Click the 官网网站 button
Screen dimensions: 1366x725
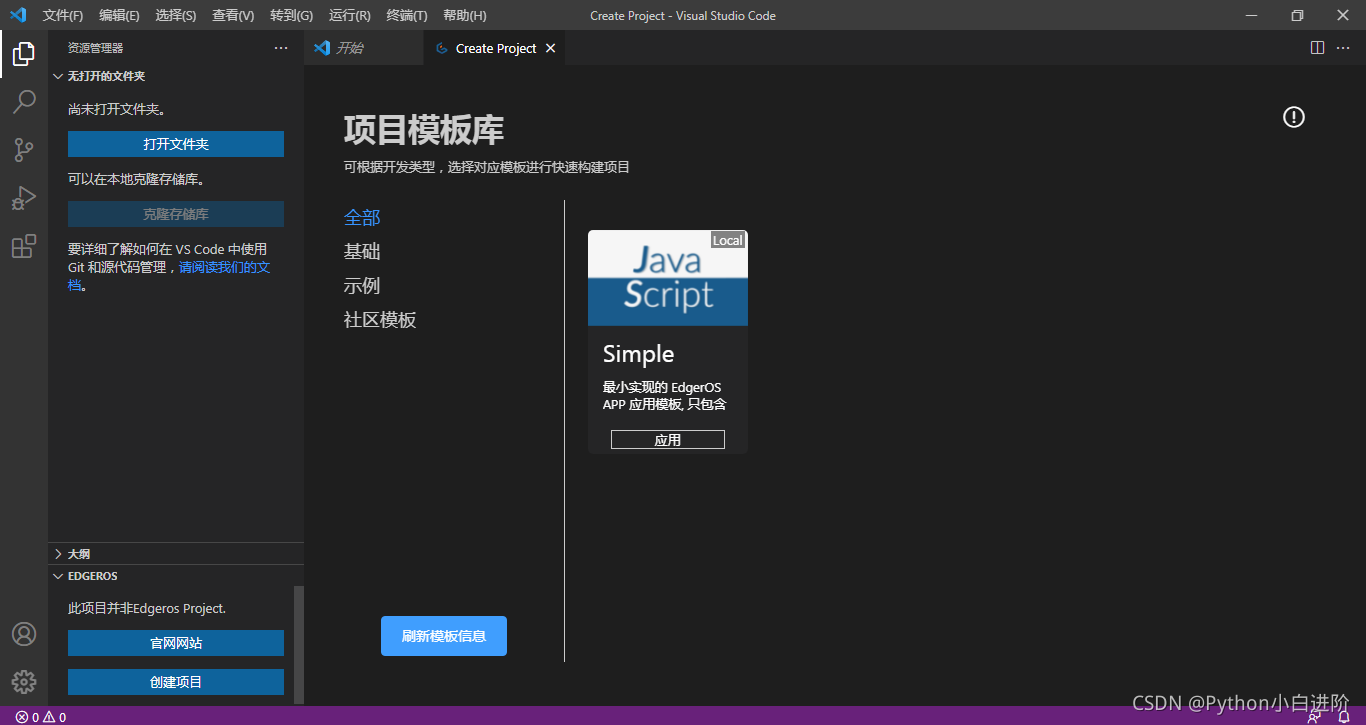click(x=176, y=643)
